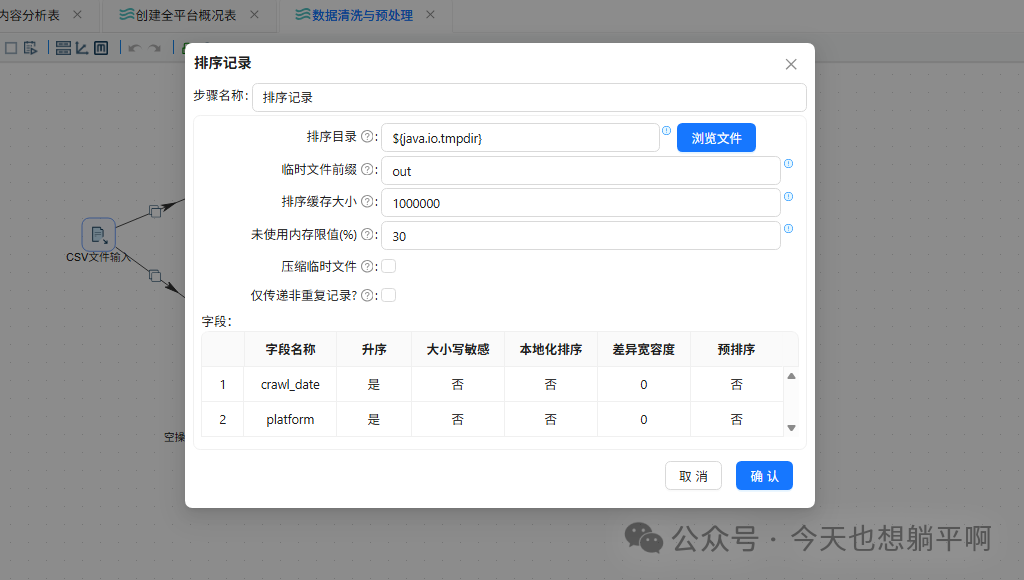Click variable info icon beside 排序缓存大小 field
The height and width of the screenshot is (580, 1024).
pos(788,196)
